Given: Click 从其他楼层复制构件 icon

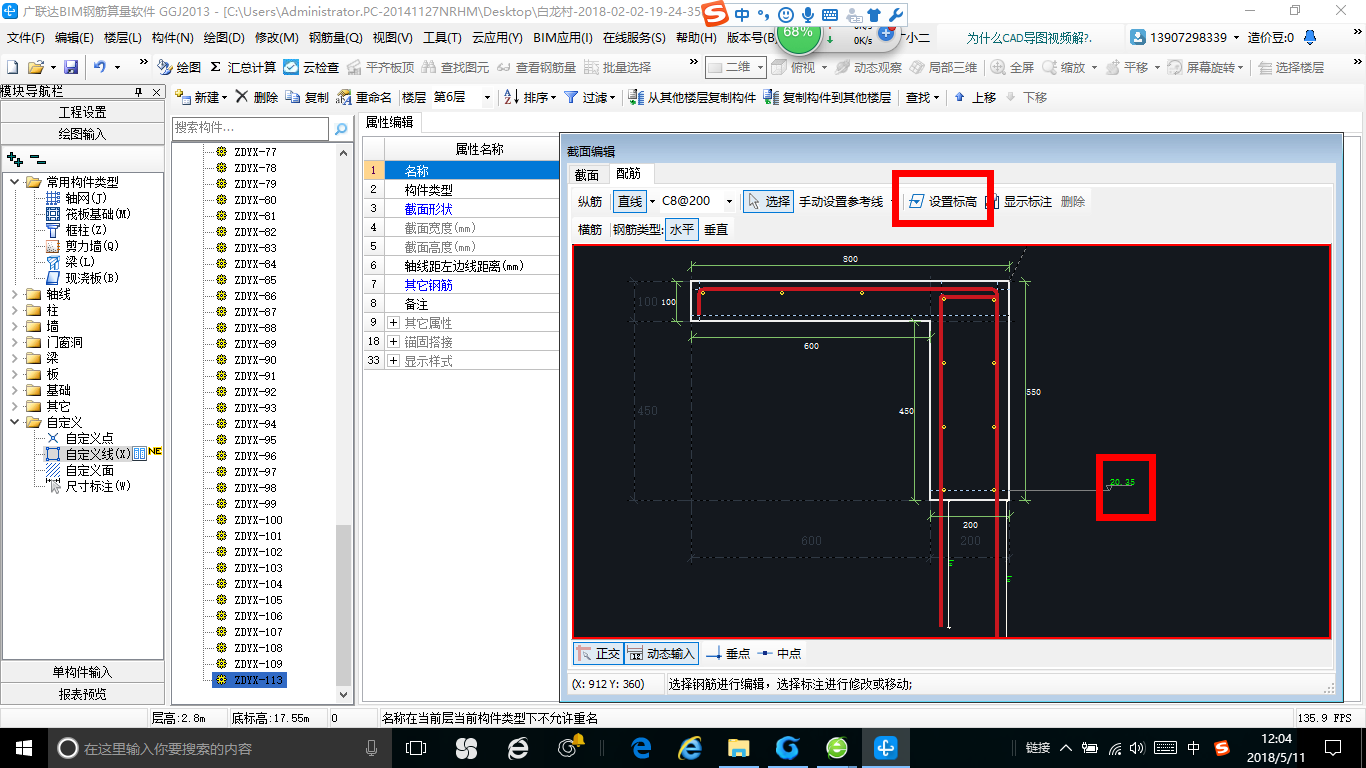Looking at the screenshot, I should point(637,97).
